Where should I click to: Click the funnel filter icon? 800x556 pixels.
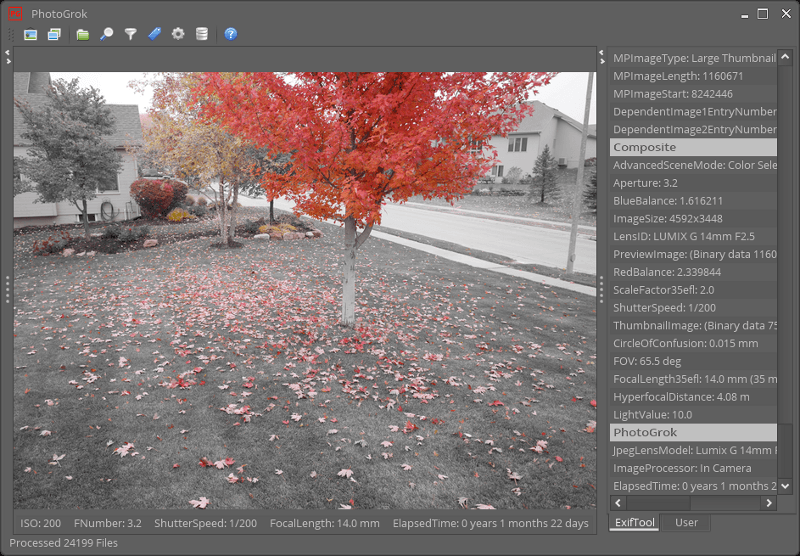click(x=130, y=34)
